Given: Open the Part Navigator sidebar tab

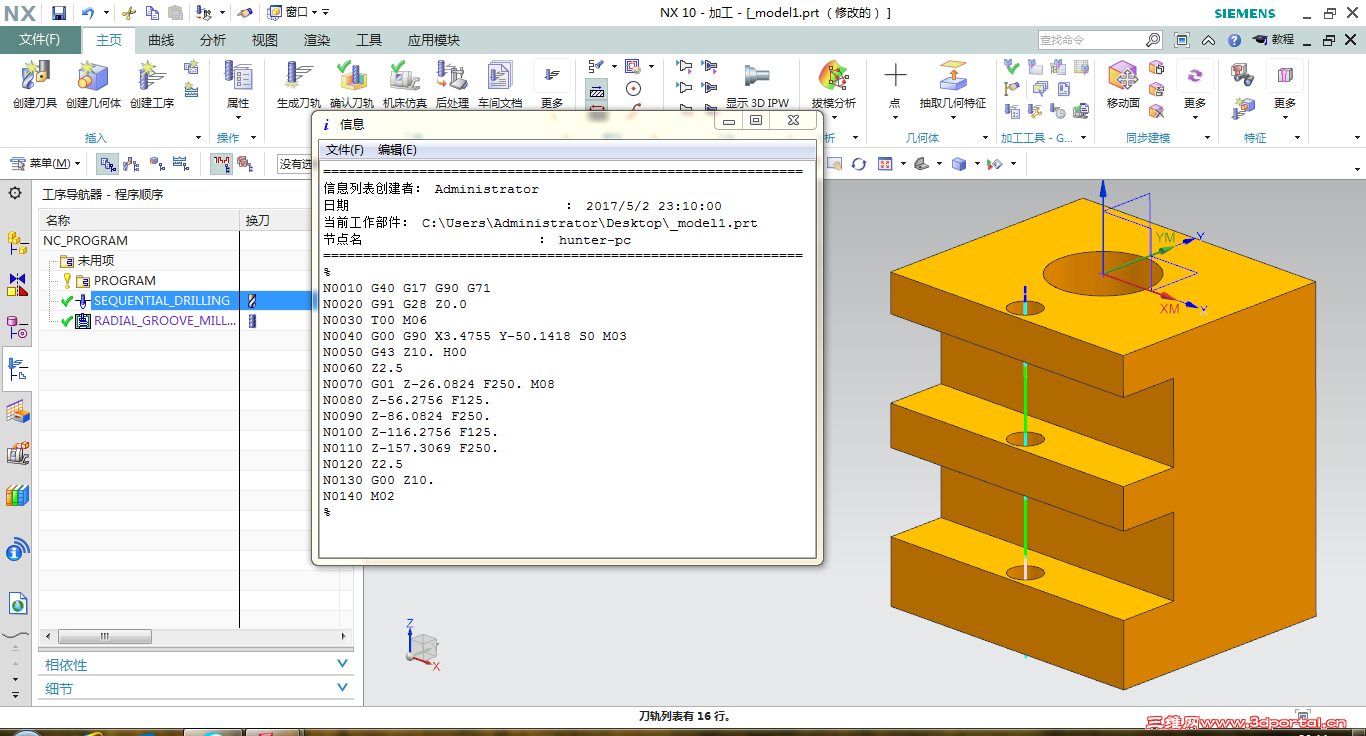Looking at the screenshot, I should [x=17, y=327].
